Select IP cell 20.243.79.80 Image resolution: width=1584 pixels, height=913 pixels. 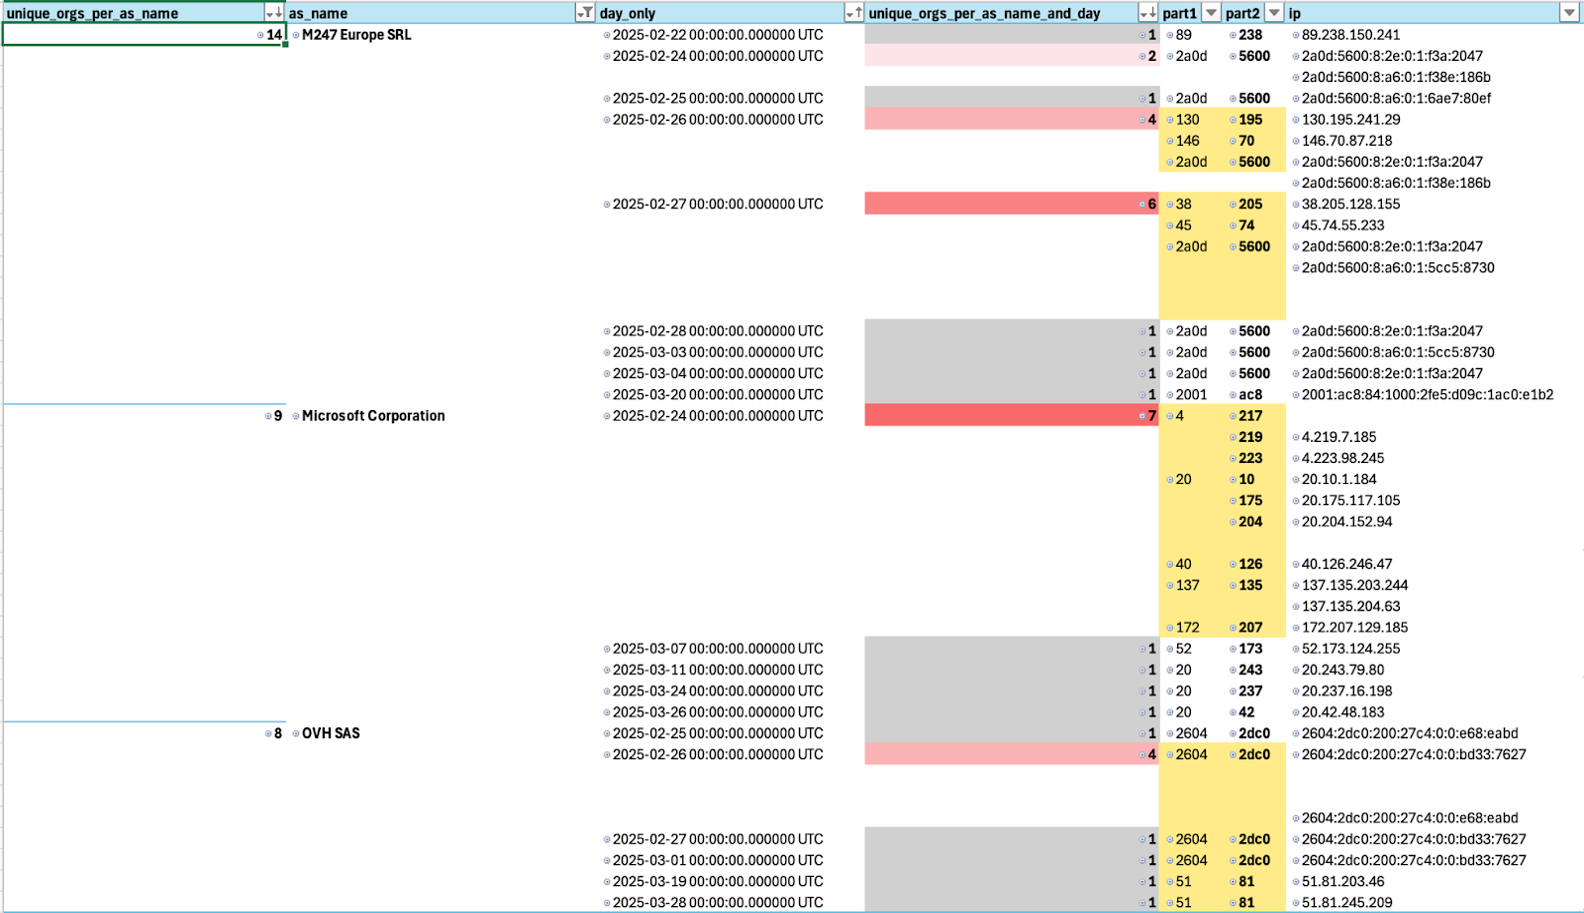point(1434,670)
